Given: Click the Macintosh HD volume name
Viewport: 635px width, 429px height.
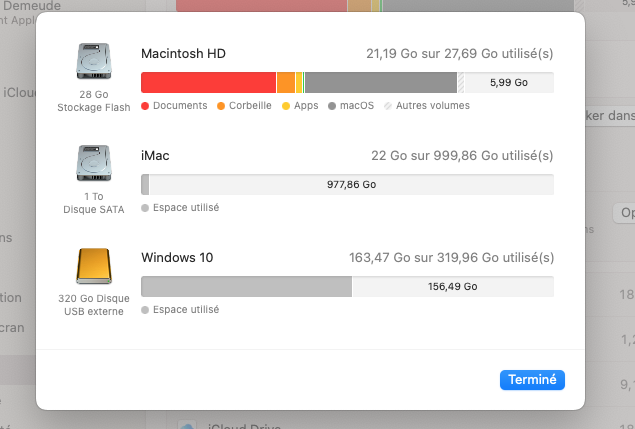Looking at the screenshot, I should pos(184,53).
